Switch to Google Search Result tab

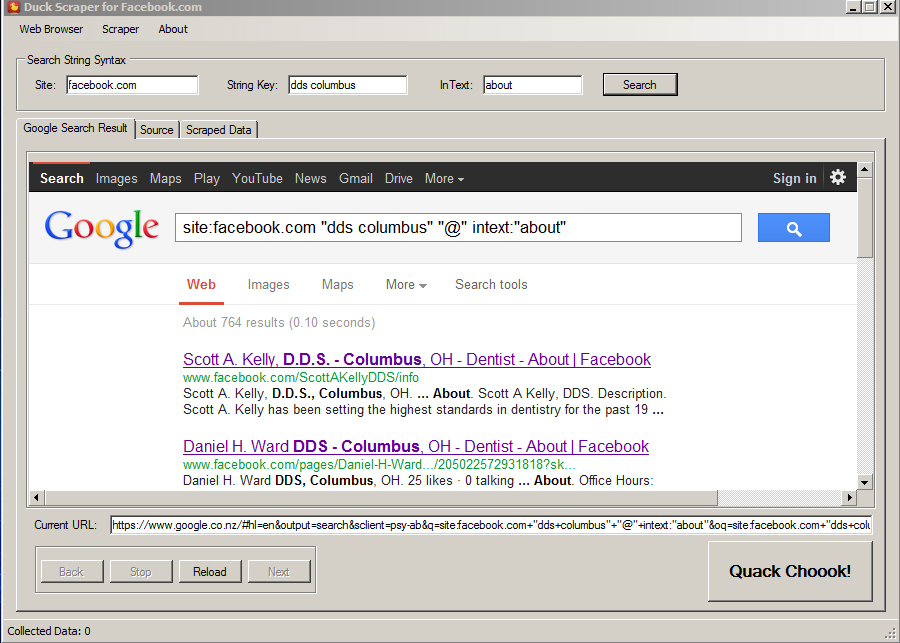point(75,128)
